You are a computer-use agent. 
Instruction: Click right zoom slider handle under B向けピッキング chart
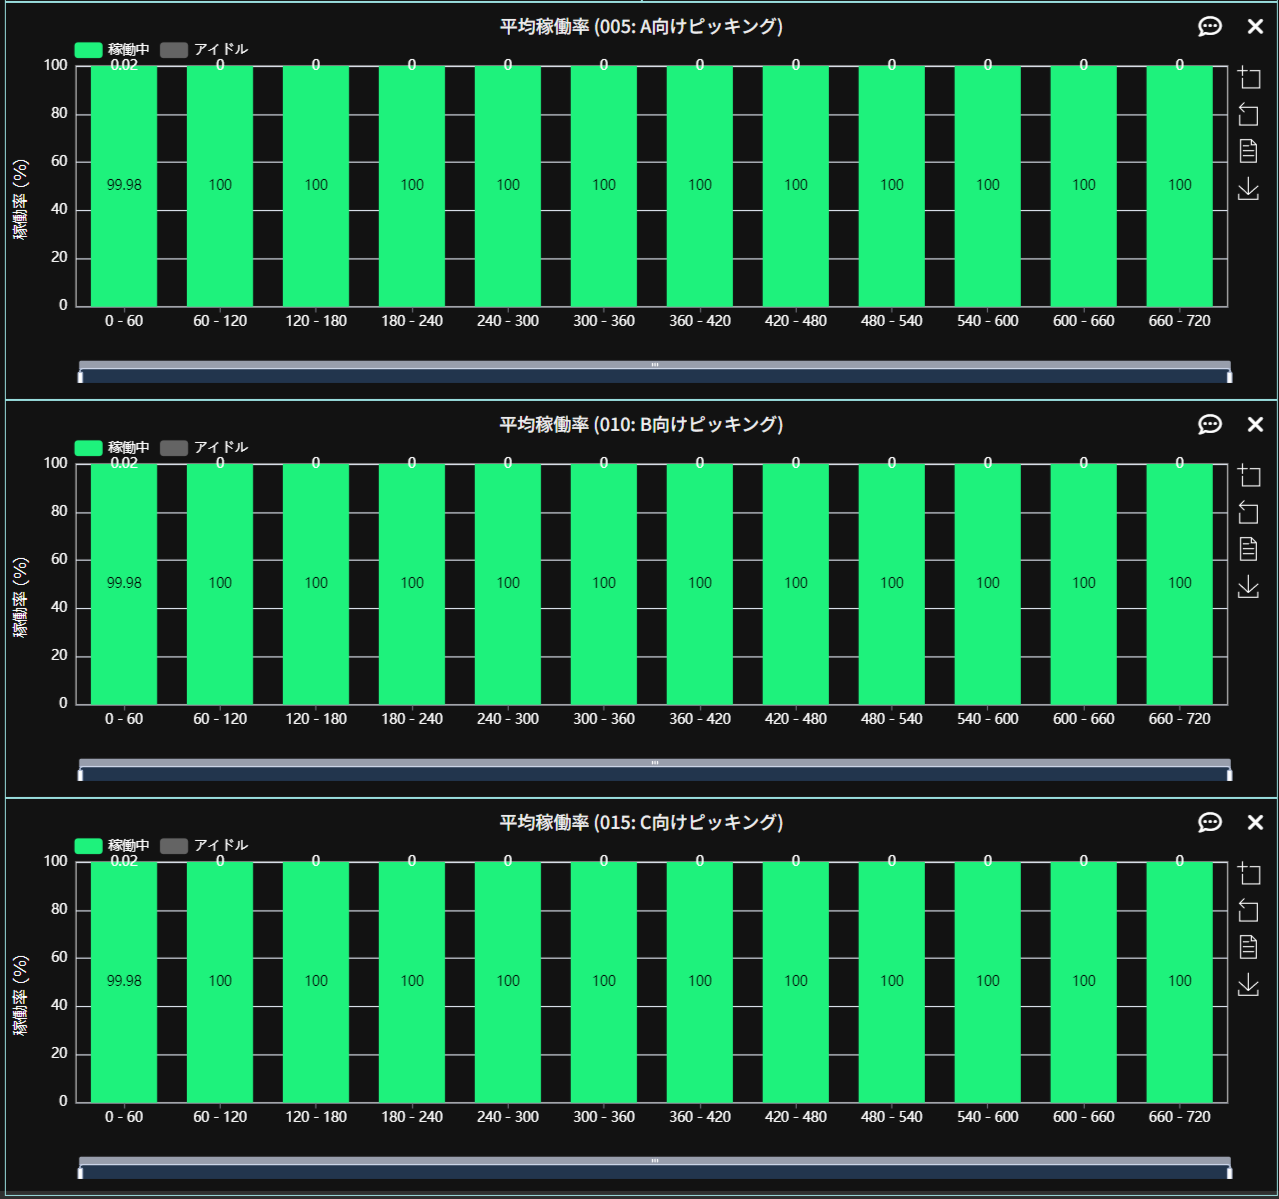[x=1229, y=774]
